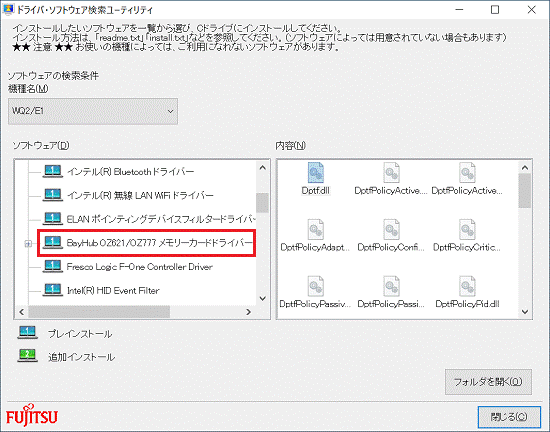Viewport: 550px width, 432px height.
Task: Click the フォルダを開く(O) button
Action: point(488,382)
